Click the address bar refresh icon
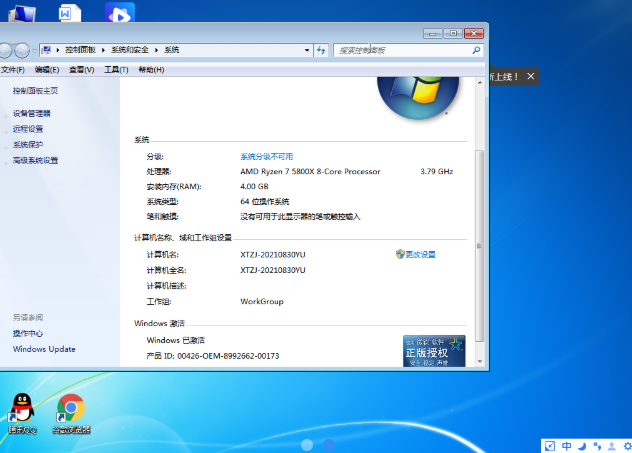The image size is (632, 453). [x=321, y=49]
